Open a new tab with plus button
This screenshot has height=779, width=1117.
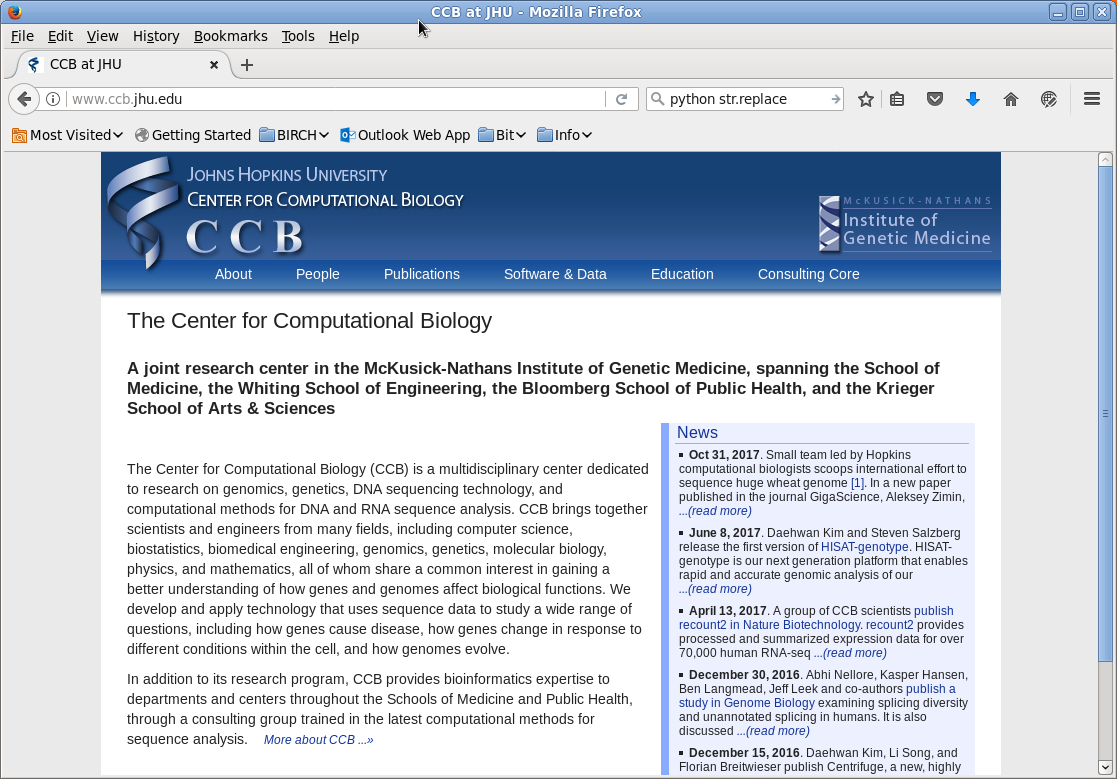point(247,65)
